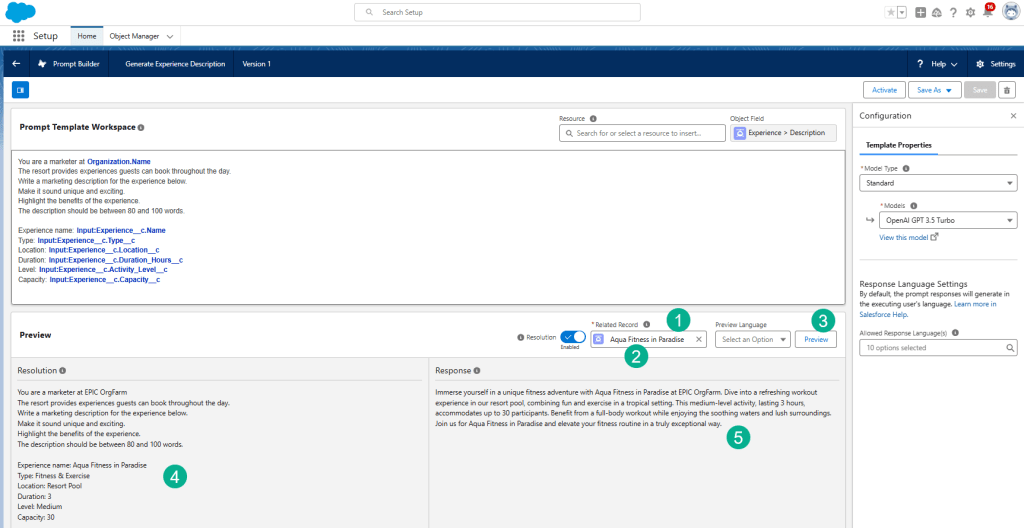Screen dimensions: 1024x528
Task: Open the App Launcher grid icon
Action: [18, 36]
